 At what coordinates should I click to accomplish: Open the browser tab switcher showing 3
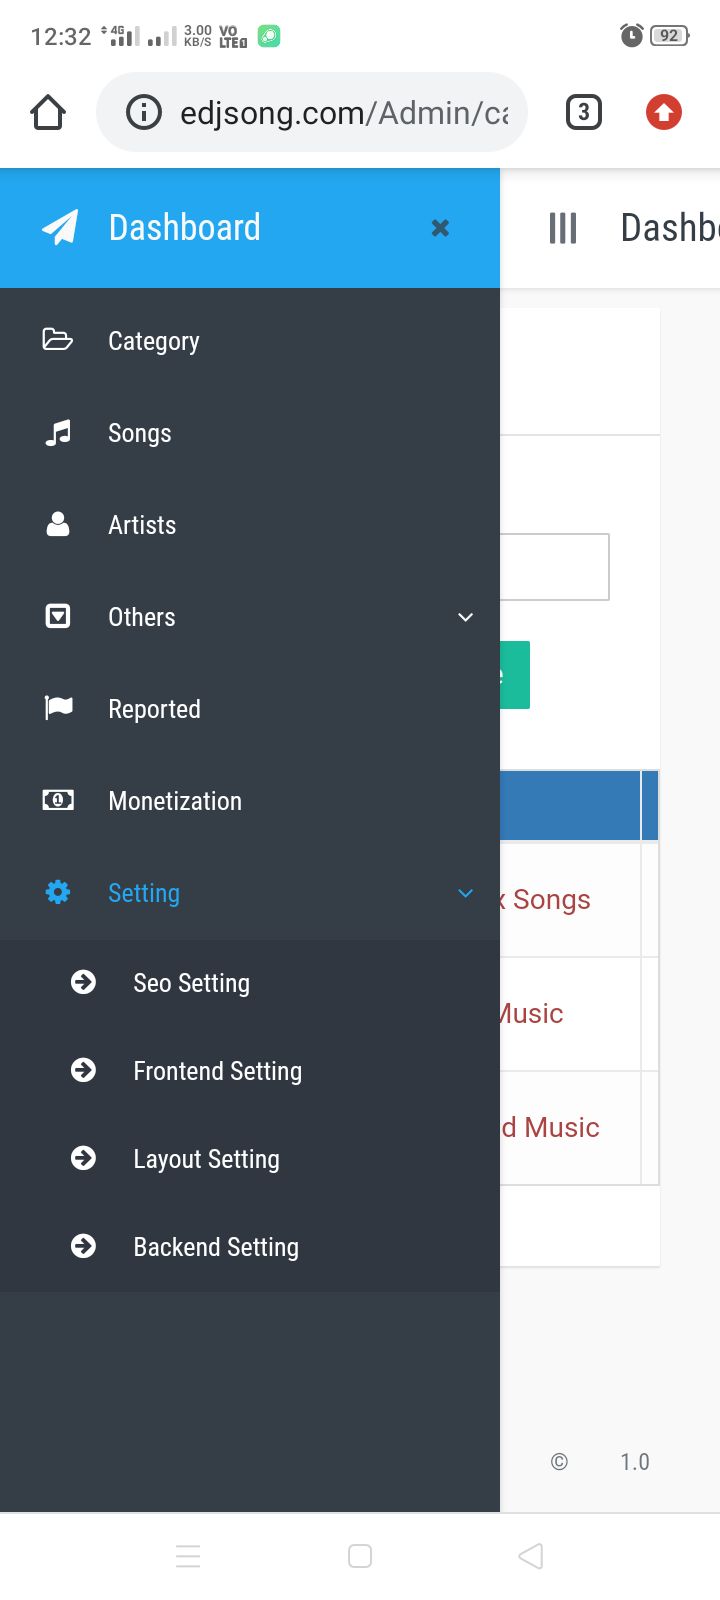(x=584, y=112)
